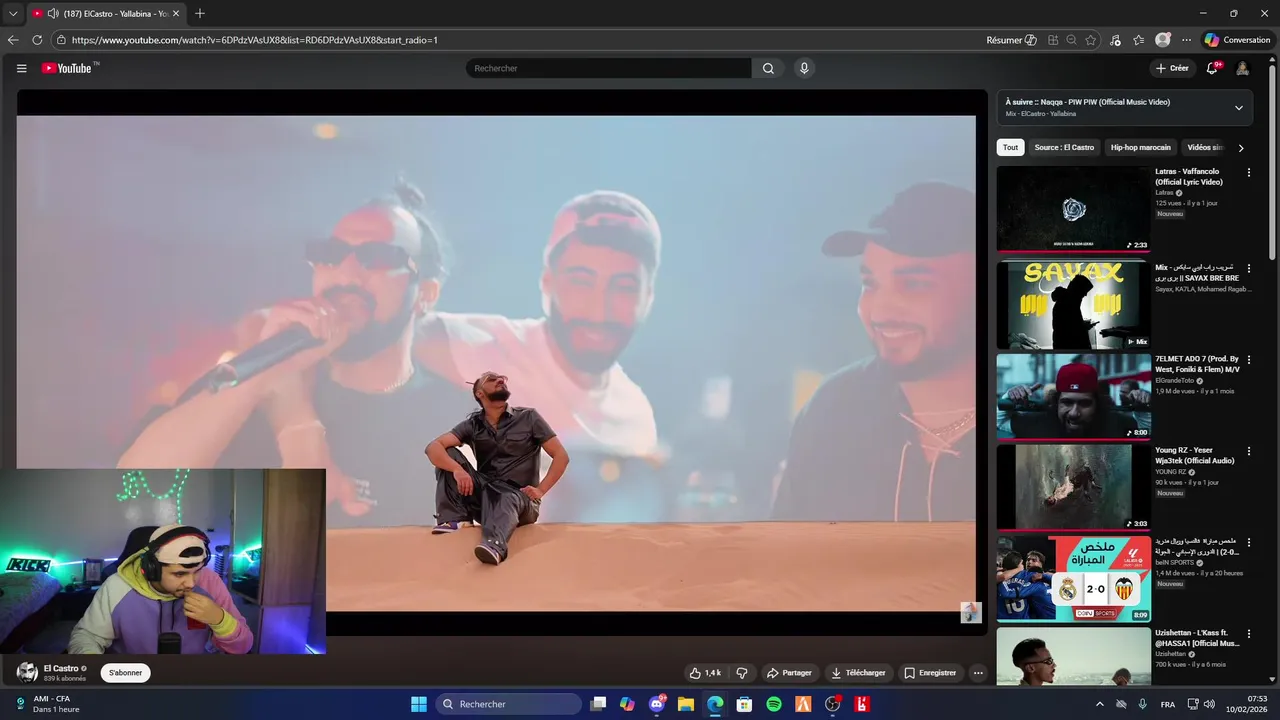Viewport: 1280px width, 720px height.
Task: Click the Windows taskbar Rechercher search box
Action: [x=509, y=704]
